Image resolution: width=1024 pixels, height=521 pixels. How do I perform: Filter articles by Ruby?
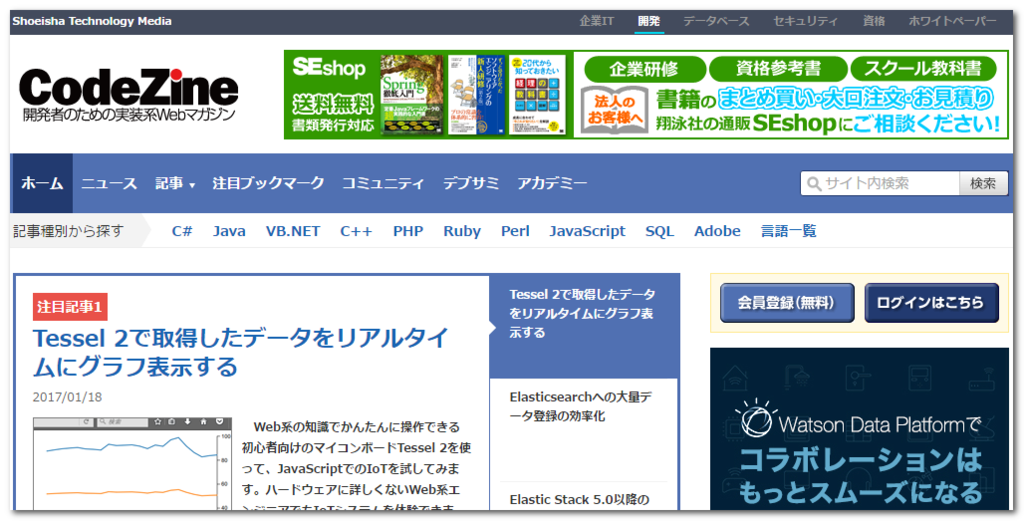point(462,231)
